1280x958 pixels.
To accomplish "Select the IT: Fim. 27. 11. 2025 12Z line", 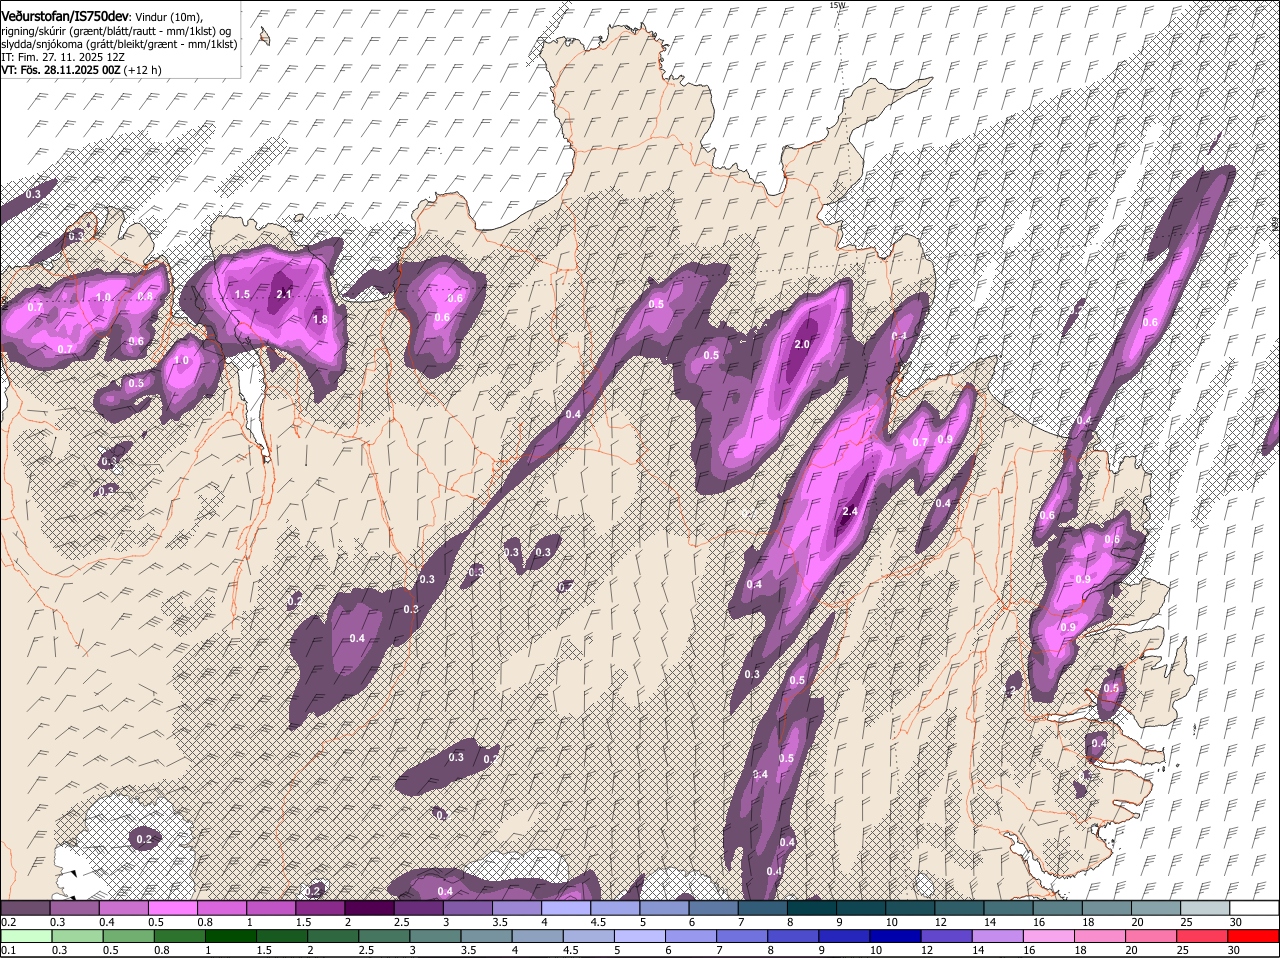I will (62, 58).
